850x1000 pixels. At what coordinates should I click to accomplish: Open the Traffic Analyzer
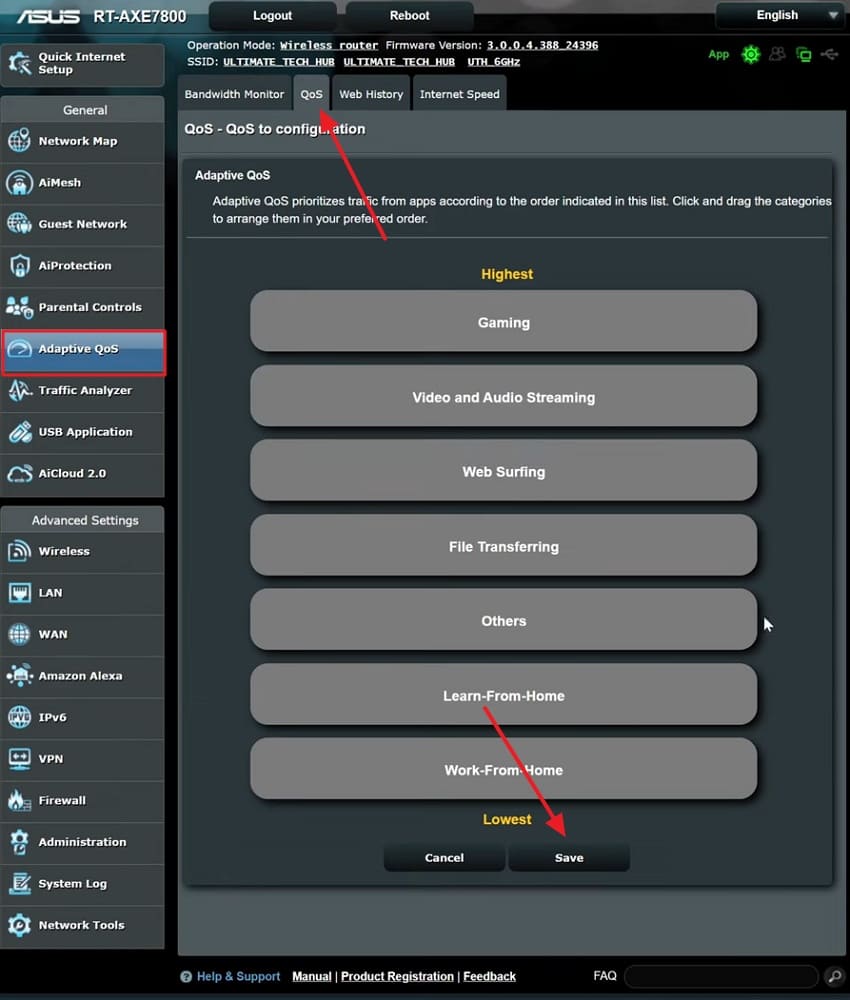pos(81,390)
